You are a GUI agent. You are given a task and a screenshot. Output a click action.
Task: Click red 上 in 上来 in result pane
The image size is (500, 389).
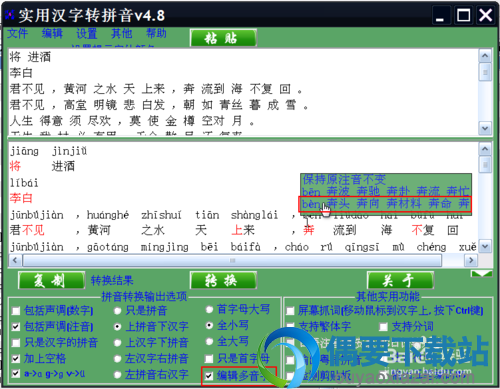237,230
